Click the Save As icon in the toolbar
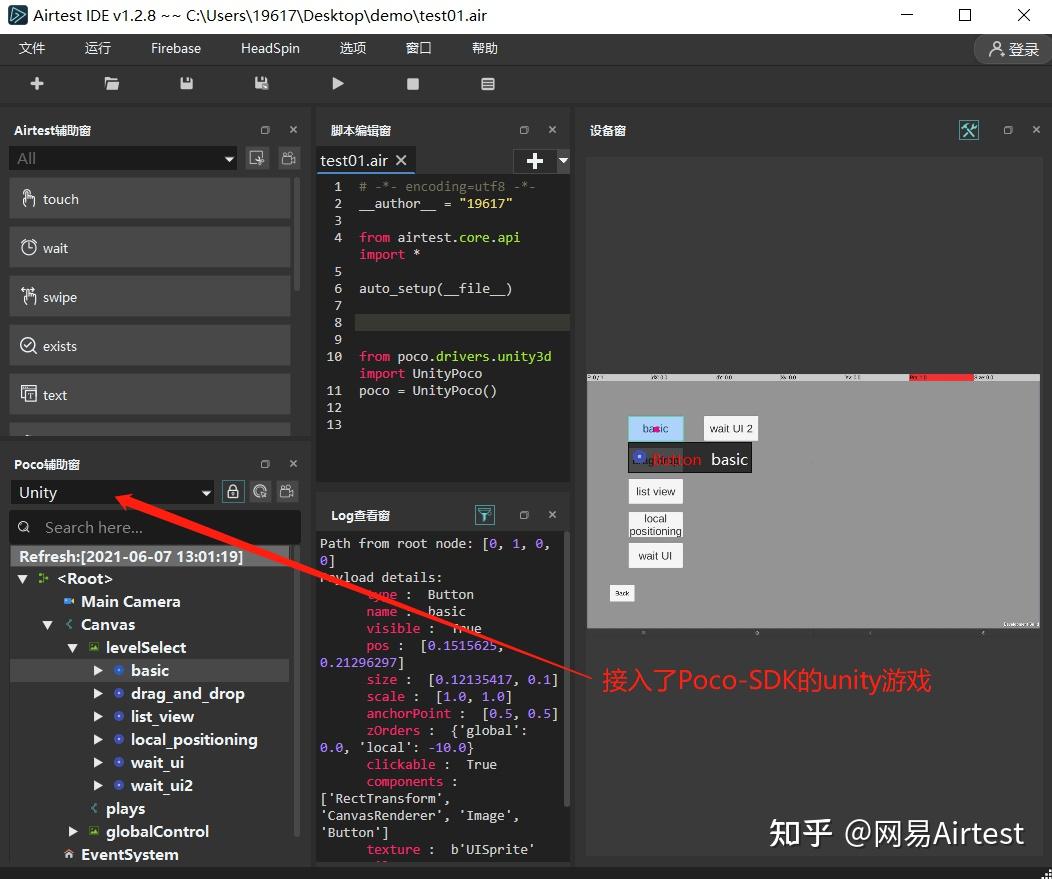This screenshot has width=1052, height=879. tap(261, 84)
